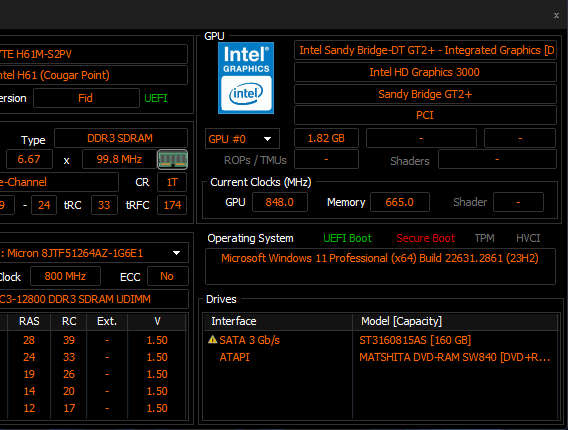The width and height of the screenshot is (568, 430).
Task: Click the ST3160815AS [160 GB] model entry
Action: pyautogui.click(x=415, y=340)
